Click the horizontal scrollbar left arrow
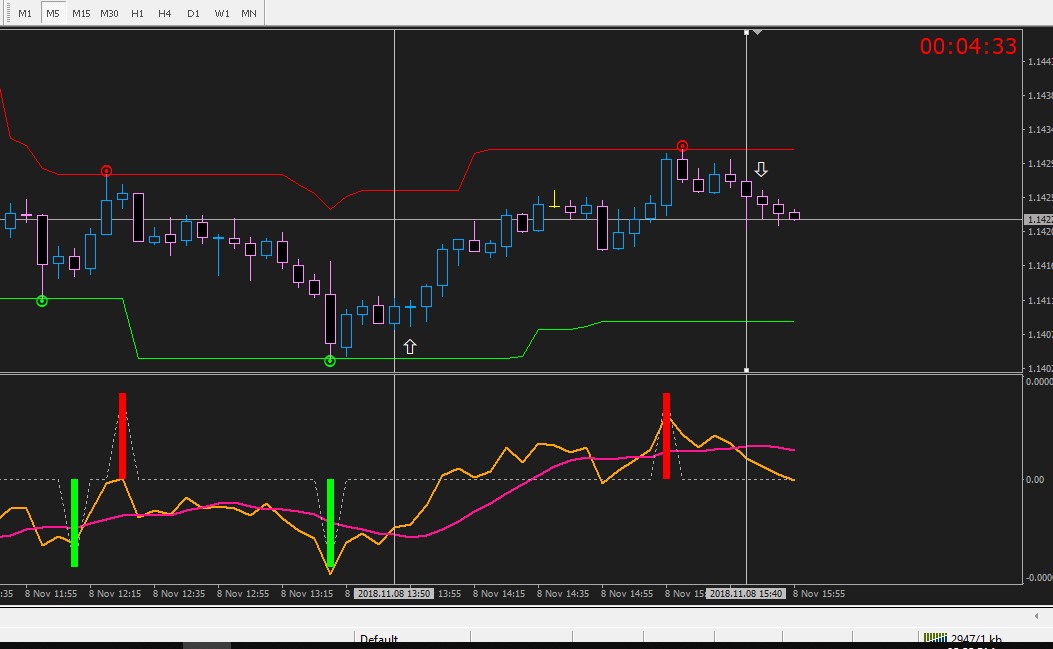Screen dimensions: 1053x649 click(x=1037, y=616)
